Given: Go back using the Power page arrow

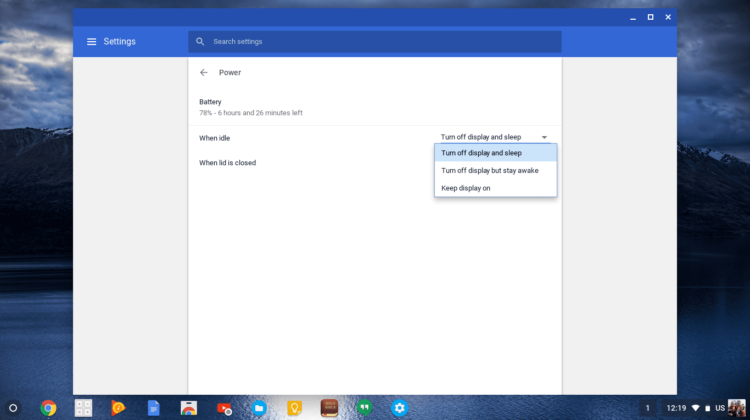Looking at the screenshot, I should click(x=204, y=72).
